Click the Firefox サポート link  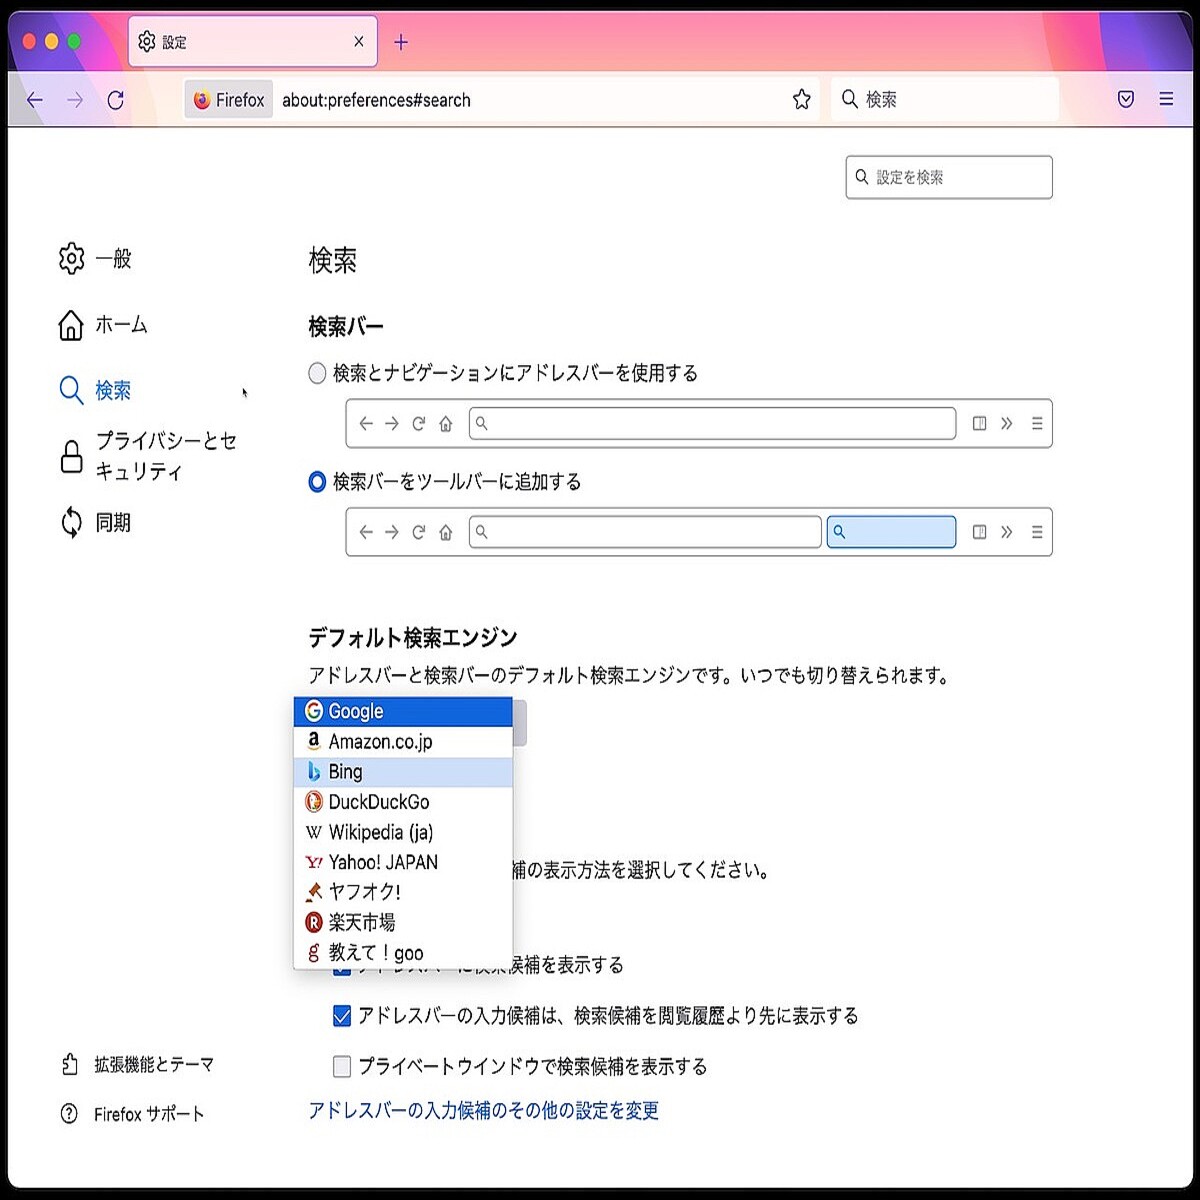(146, 1114)
